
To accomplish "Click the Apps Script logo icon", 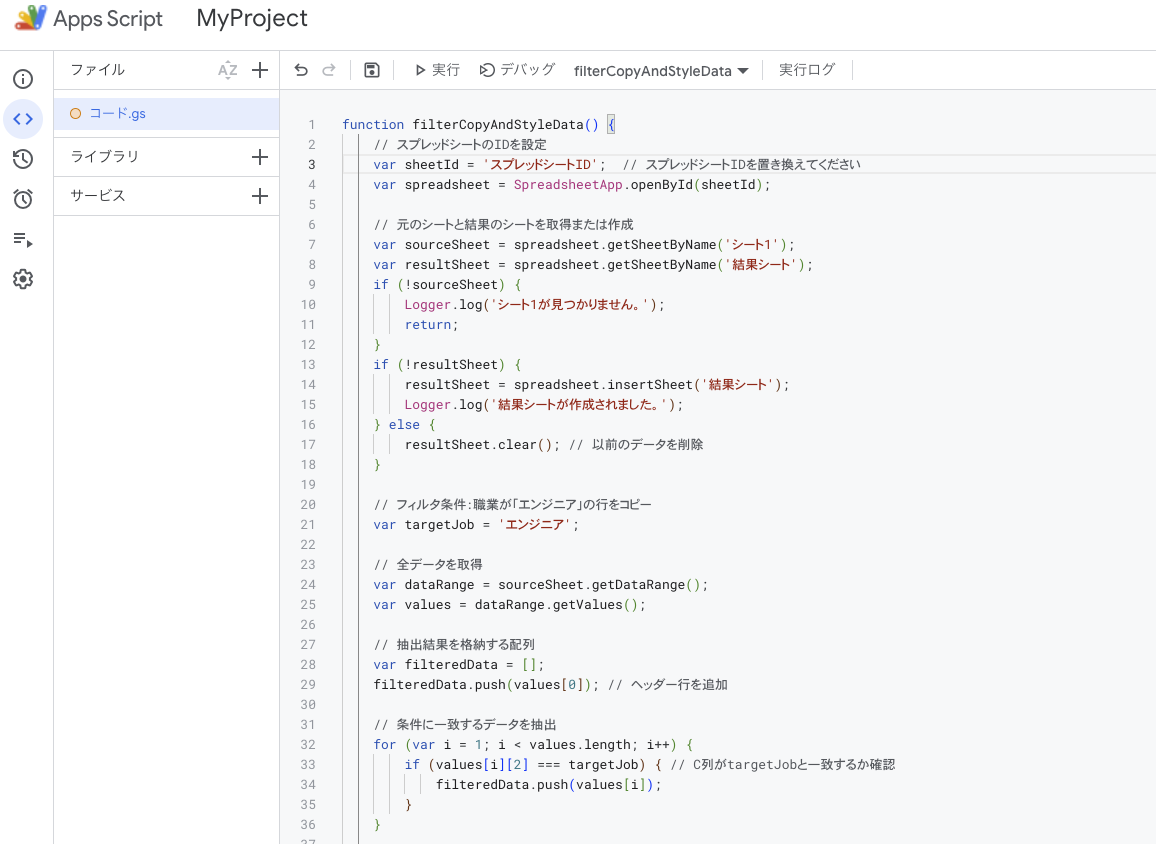I will tap(30, 18).
